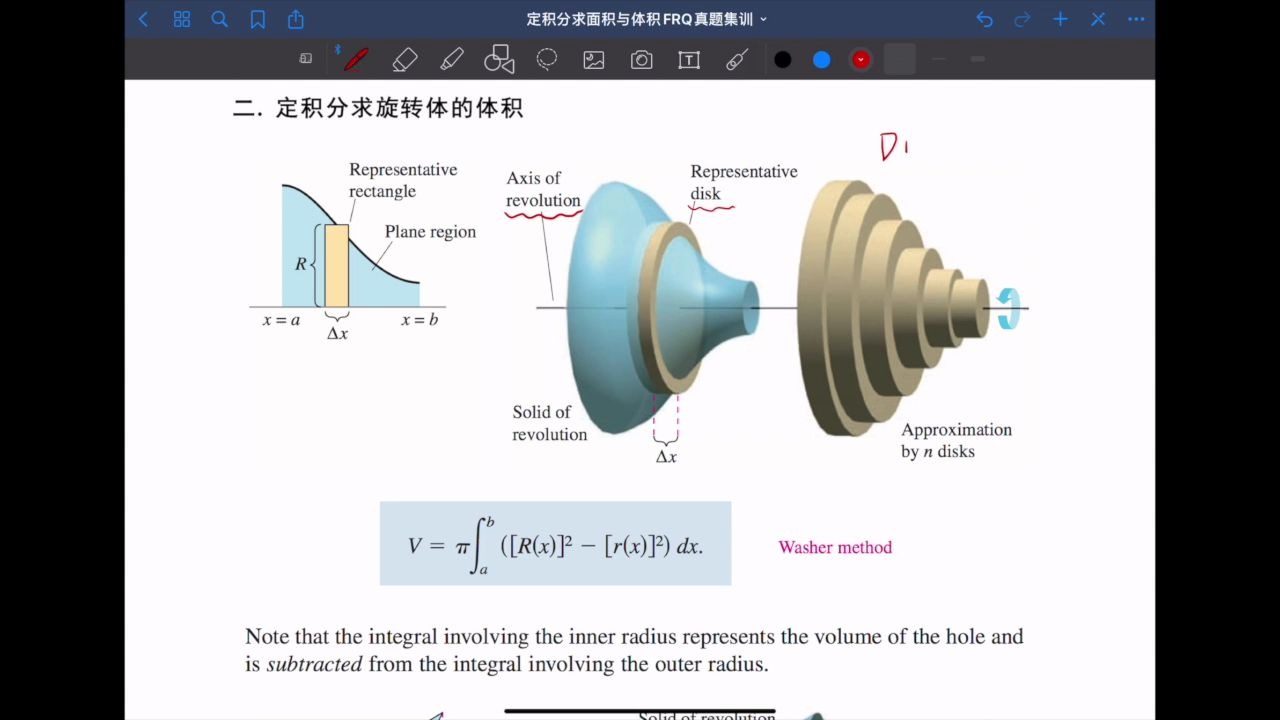Click the cyan rotation arrow on disks
1280x720 pixels.
1009,308
